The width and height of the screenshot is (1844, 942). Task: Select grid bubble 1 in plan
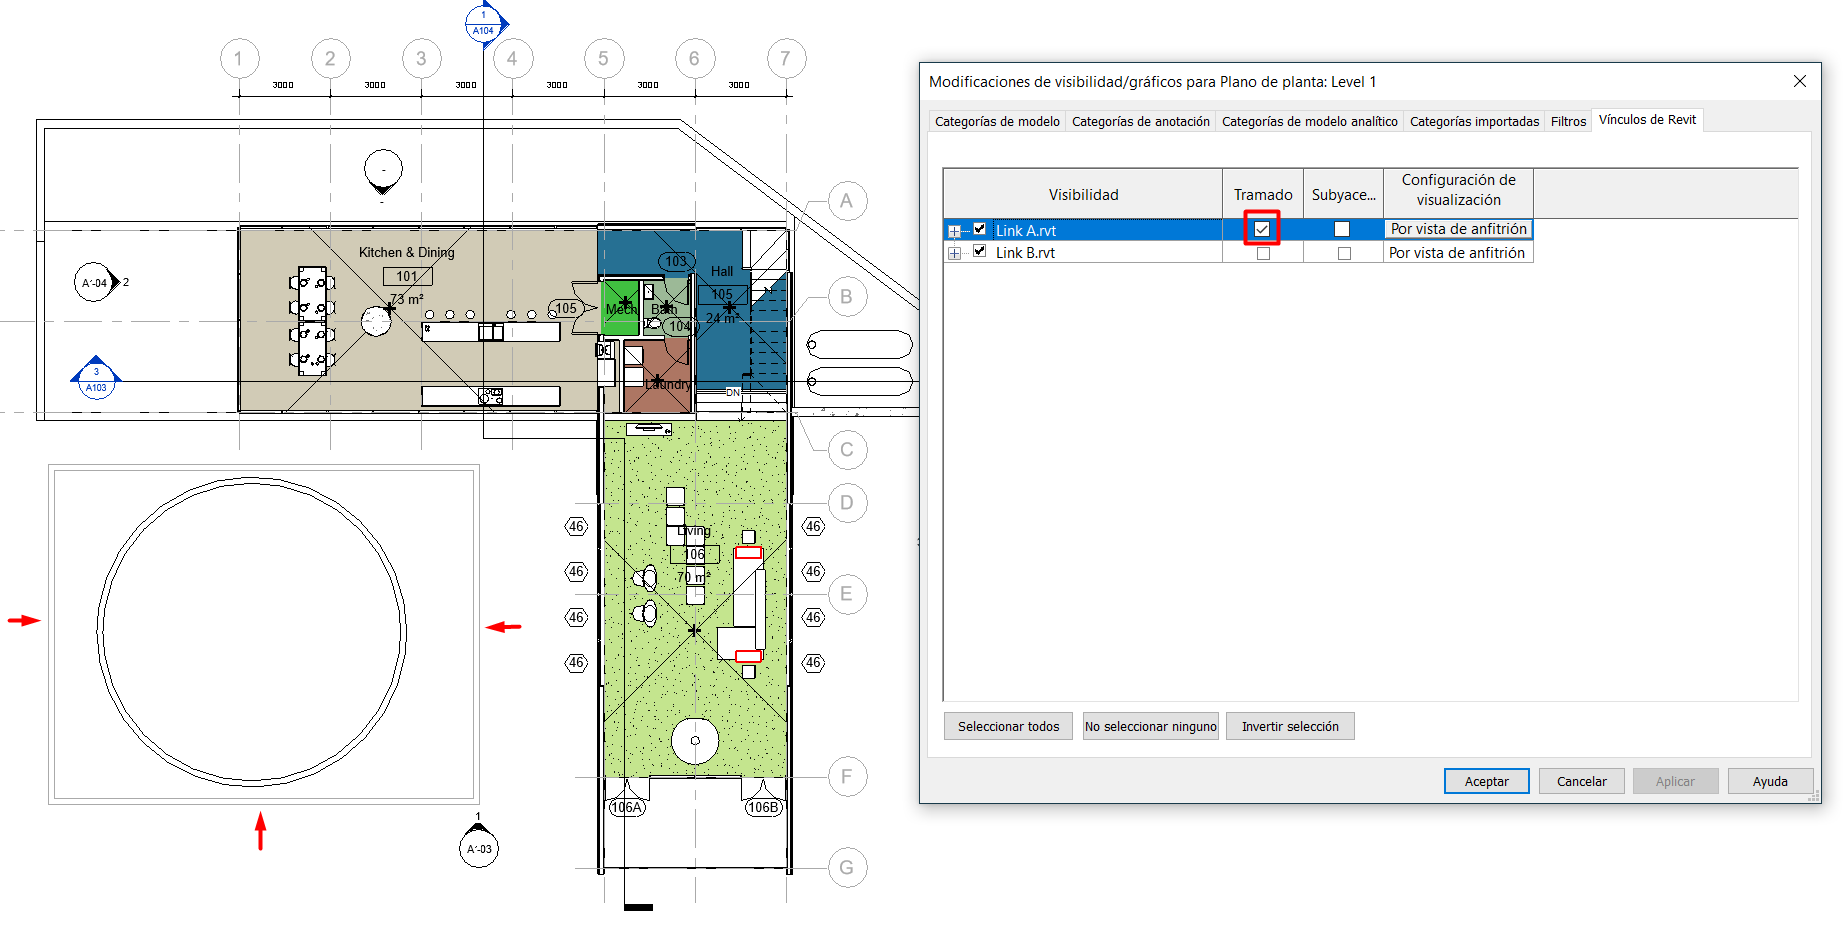239,58
